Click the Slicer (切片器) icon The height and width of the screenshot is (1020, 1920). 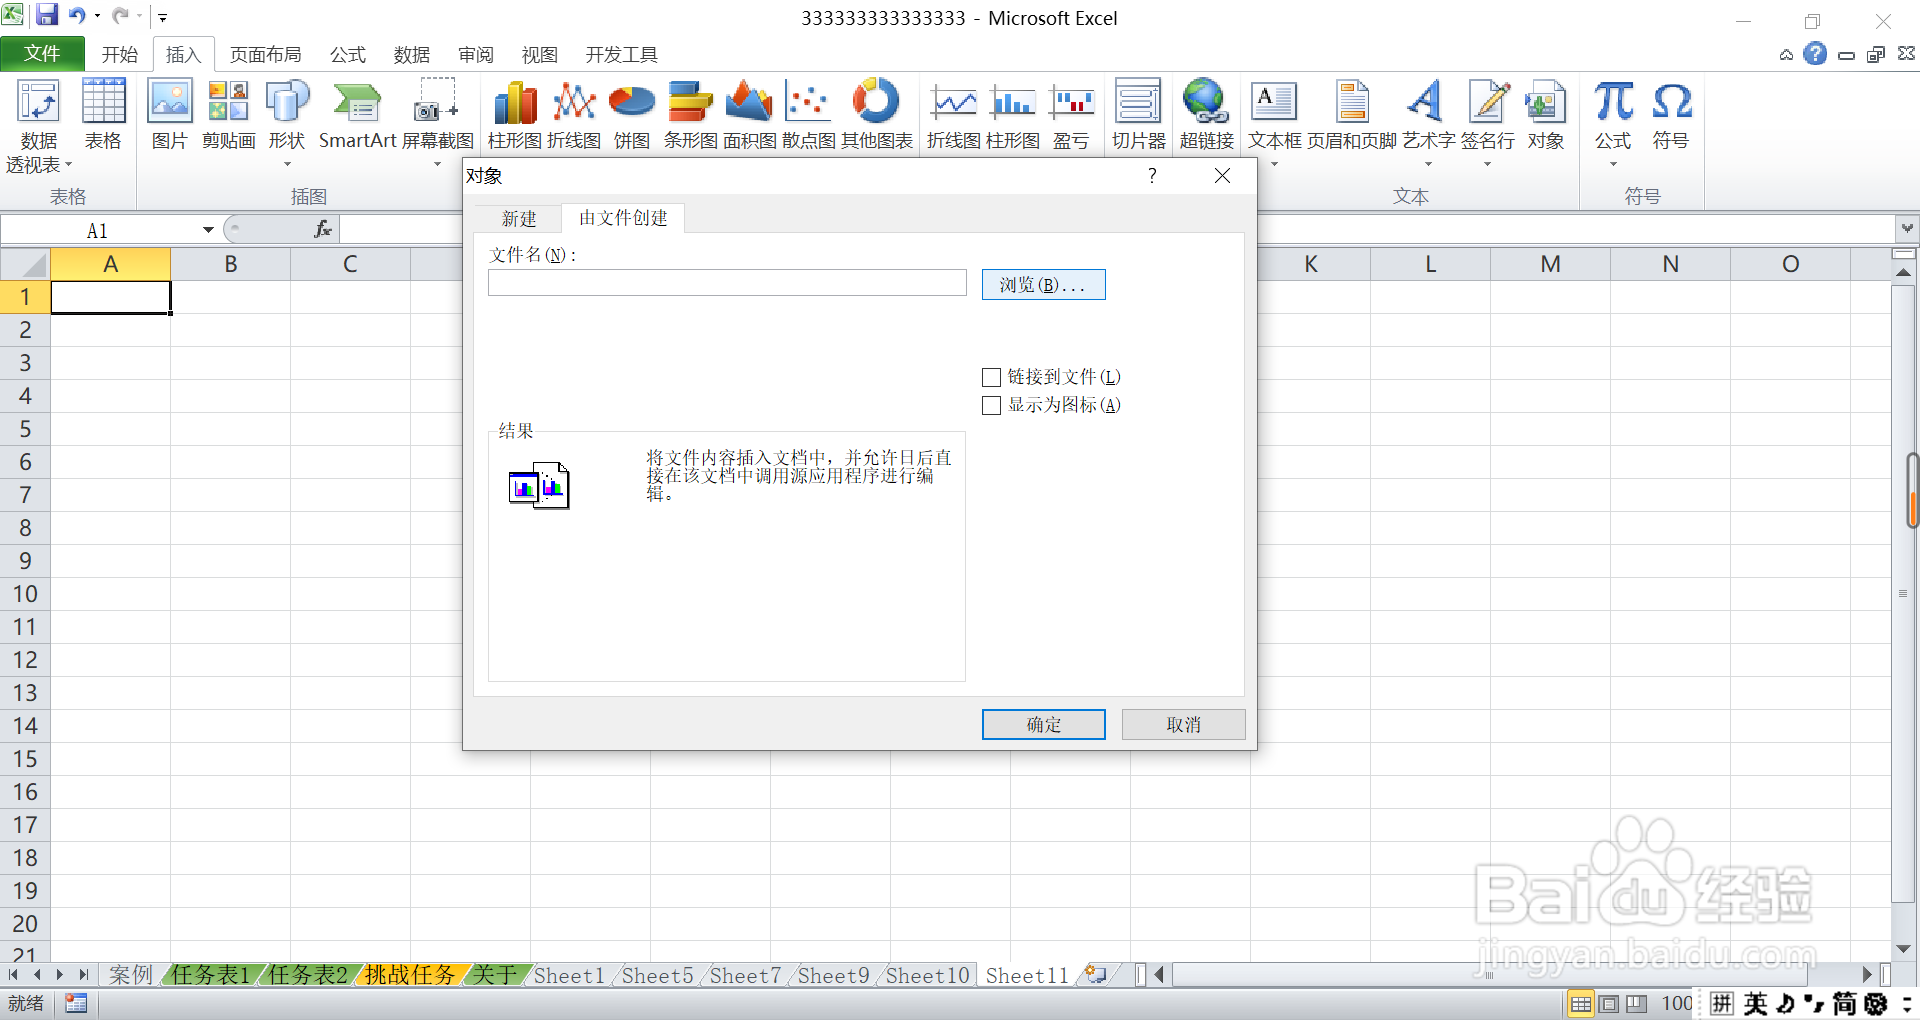[1139, 115]
